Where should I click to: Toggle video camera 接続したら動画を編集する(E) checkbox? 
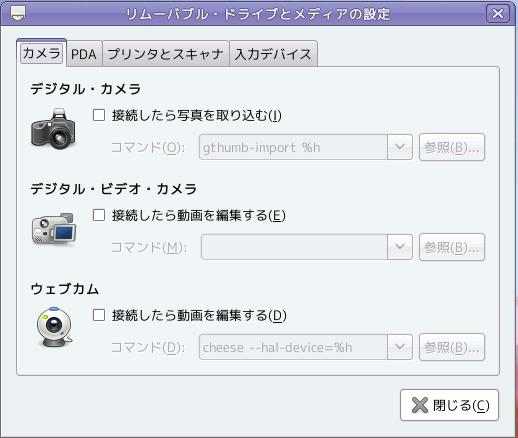99,215
